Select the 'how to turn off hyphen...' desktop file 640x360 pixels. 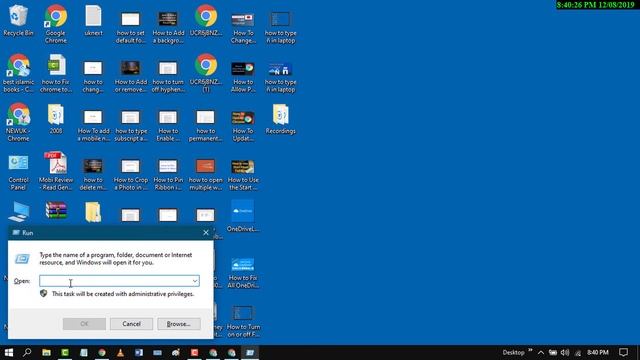pos(168,76)
